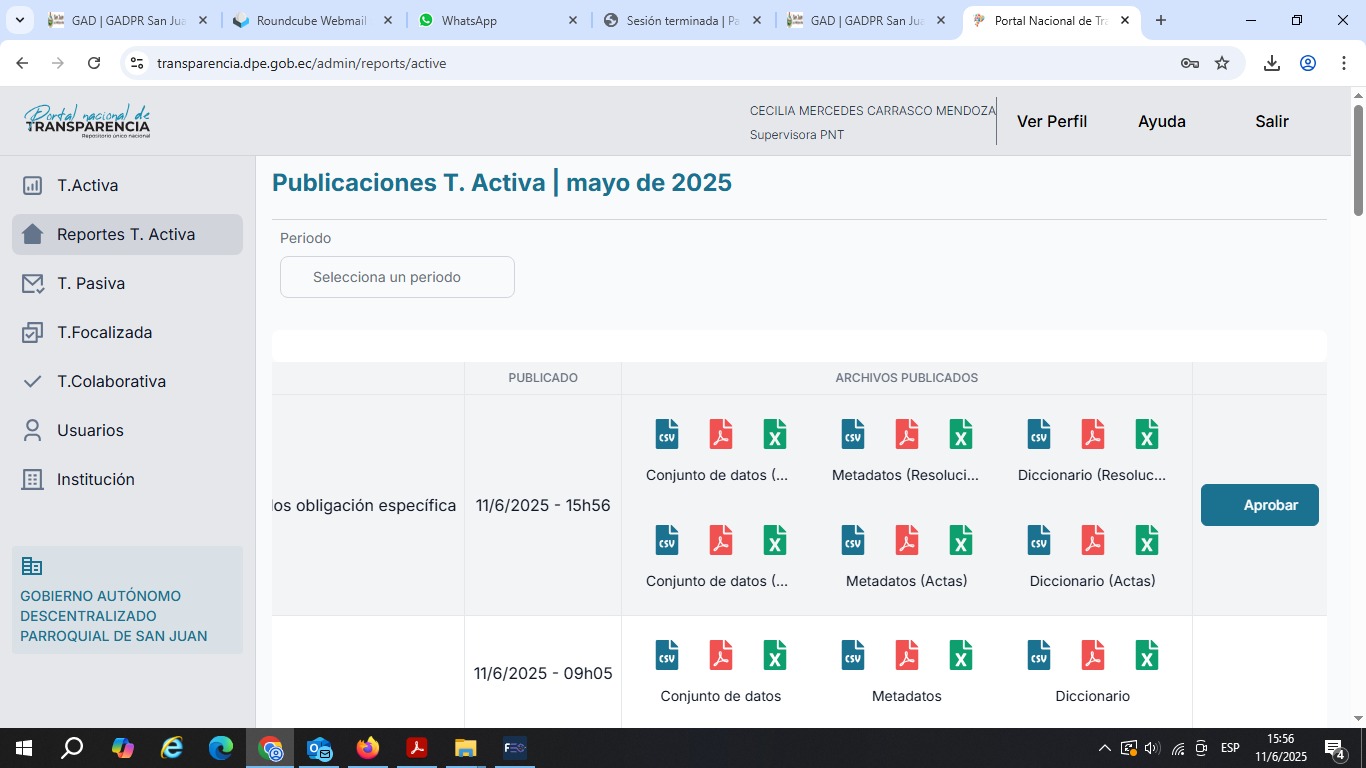Click the Salir link
The height and width of the screenshot is (768, 1366).
point(1271,121)
